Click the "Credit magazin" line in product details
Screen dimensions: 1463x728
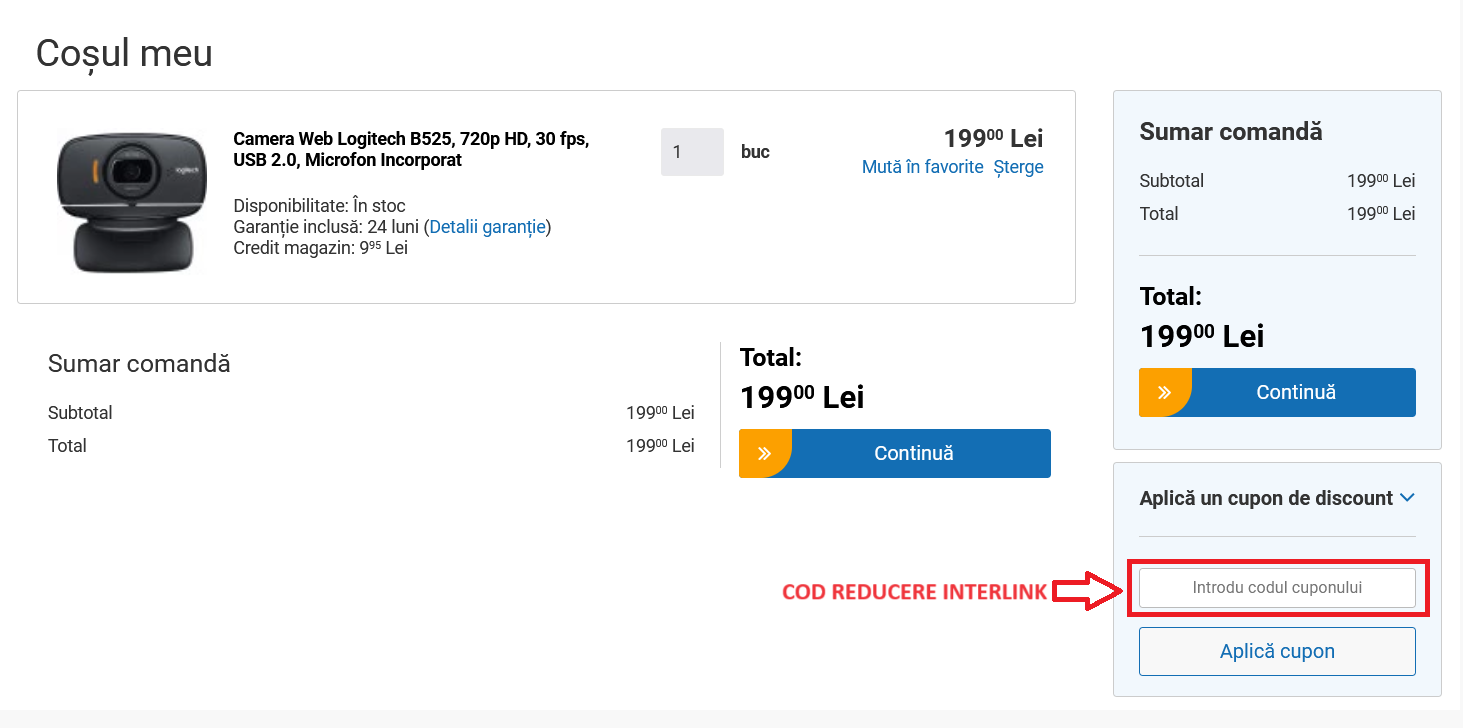(320, 248)
